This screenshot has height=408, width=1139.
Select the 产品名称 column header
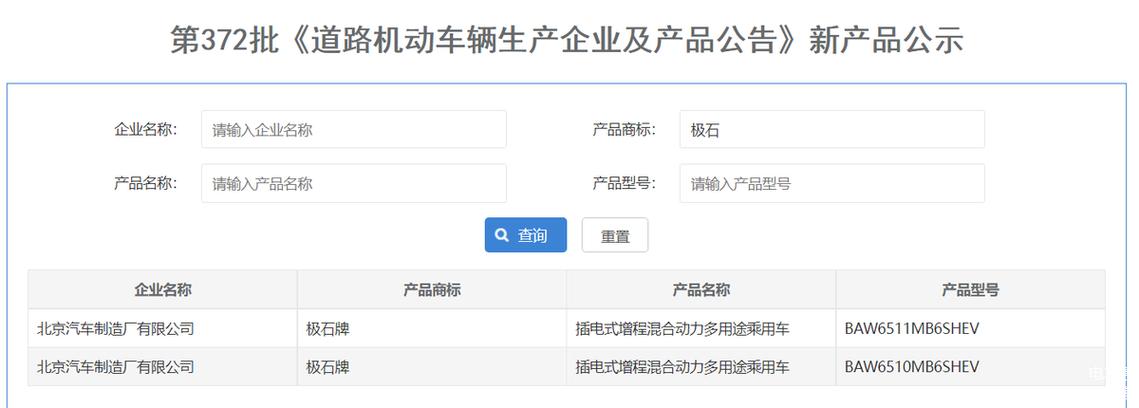[701, 290]
